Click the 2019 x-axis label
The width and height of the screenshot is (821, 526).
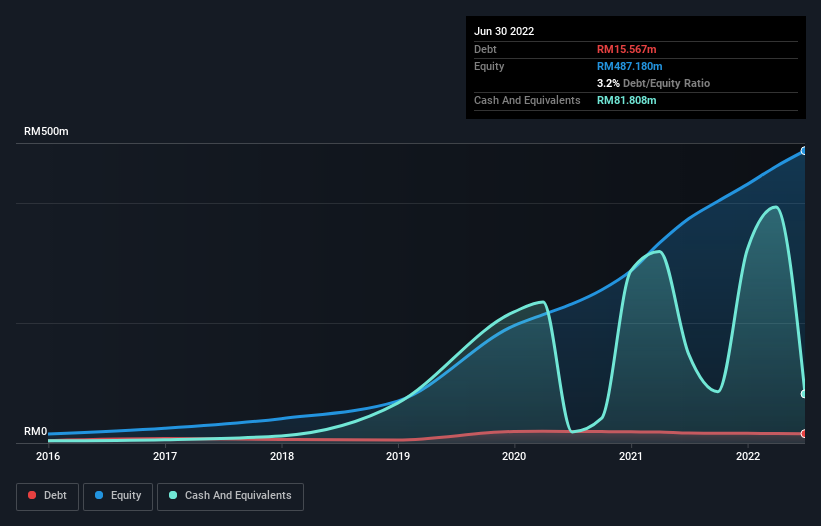click(398, 456)
